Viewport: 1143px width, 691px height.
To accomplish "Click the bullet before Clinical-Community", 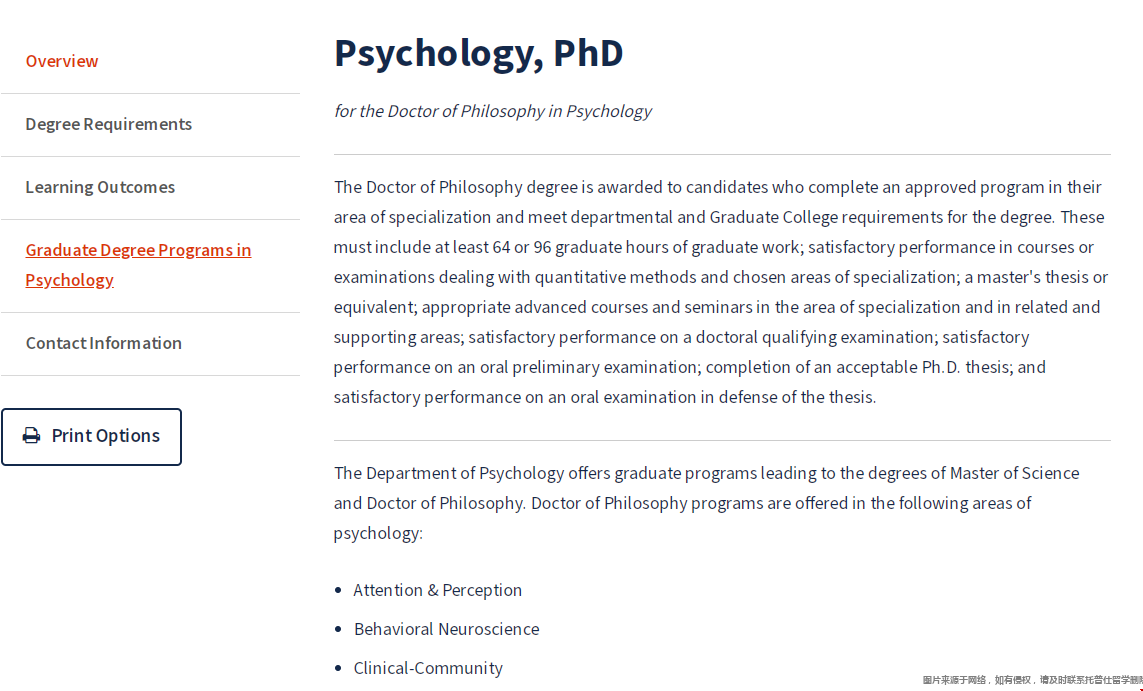I will coord(338,668).
